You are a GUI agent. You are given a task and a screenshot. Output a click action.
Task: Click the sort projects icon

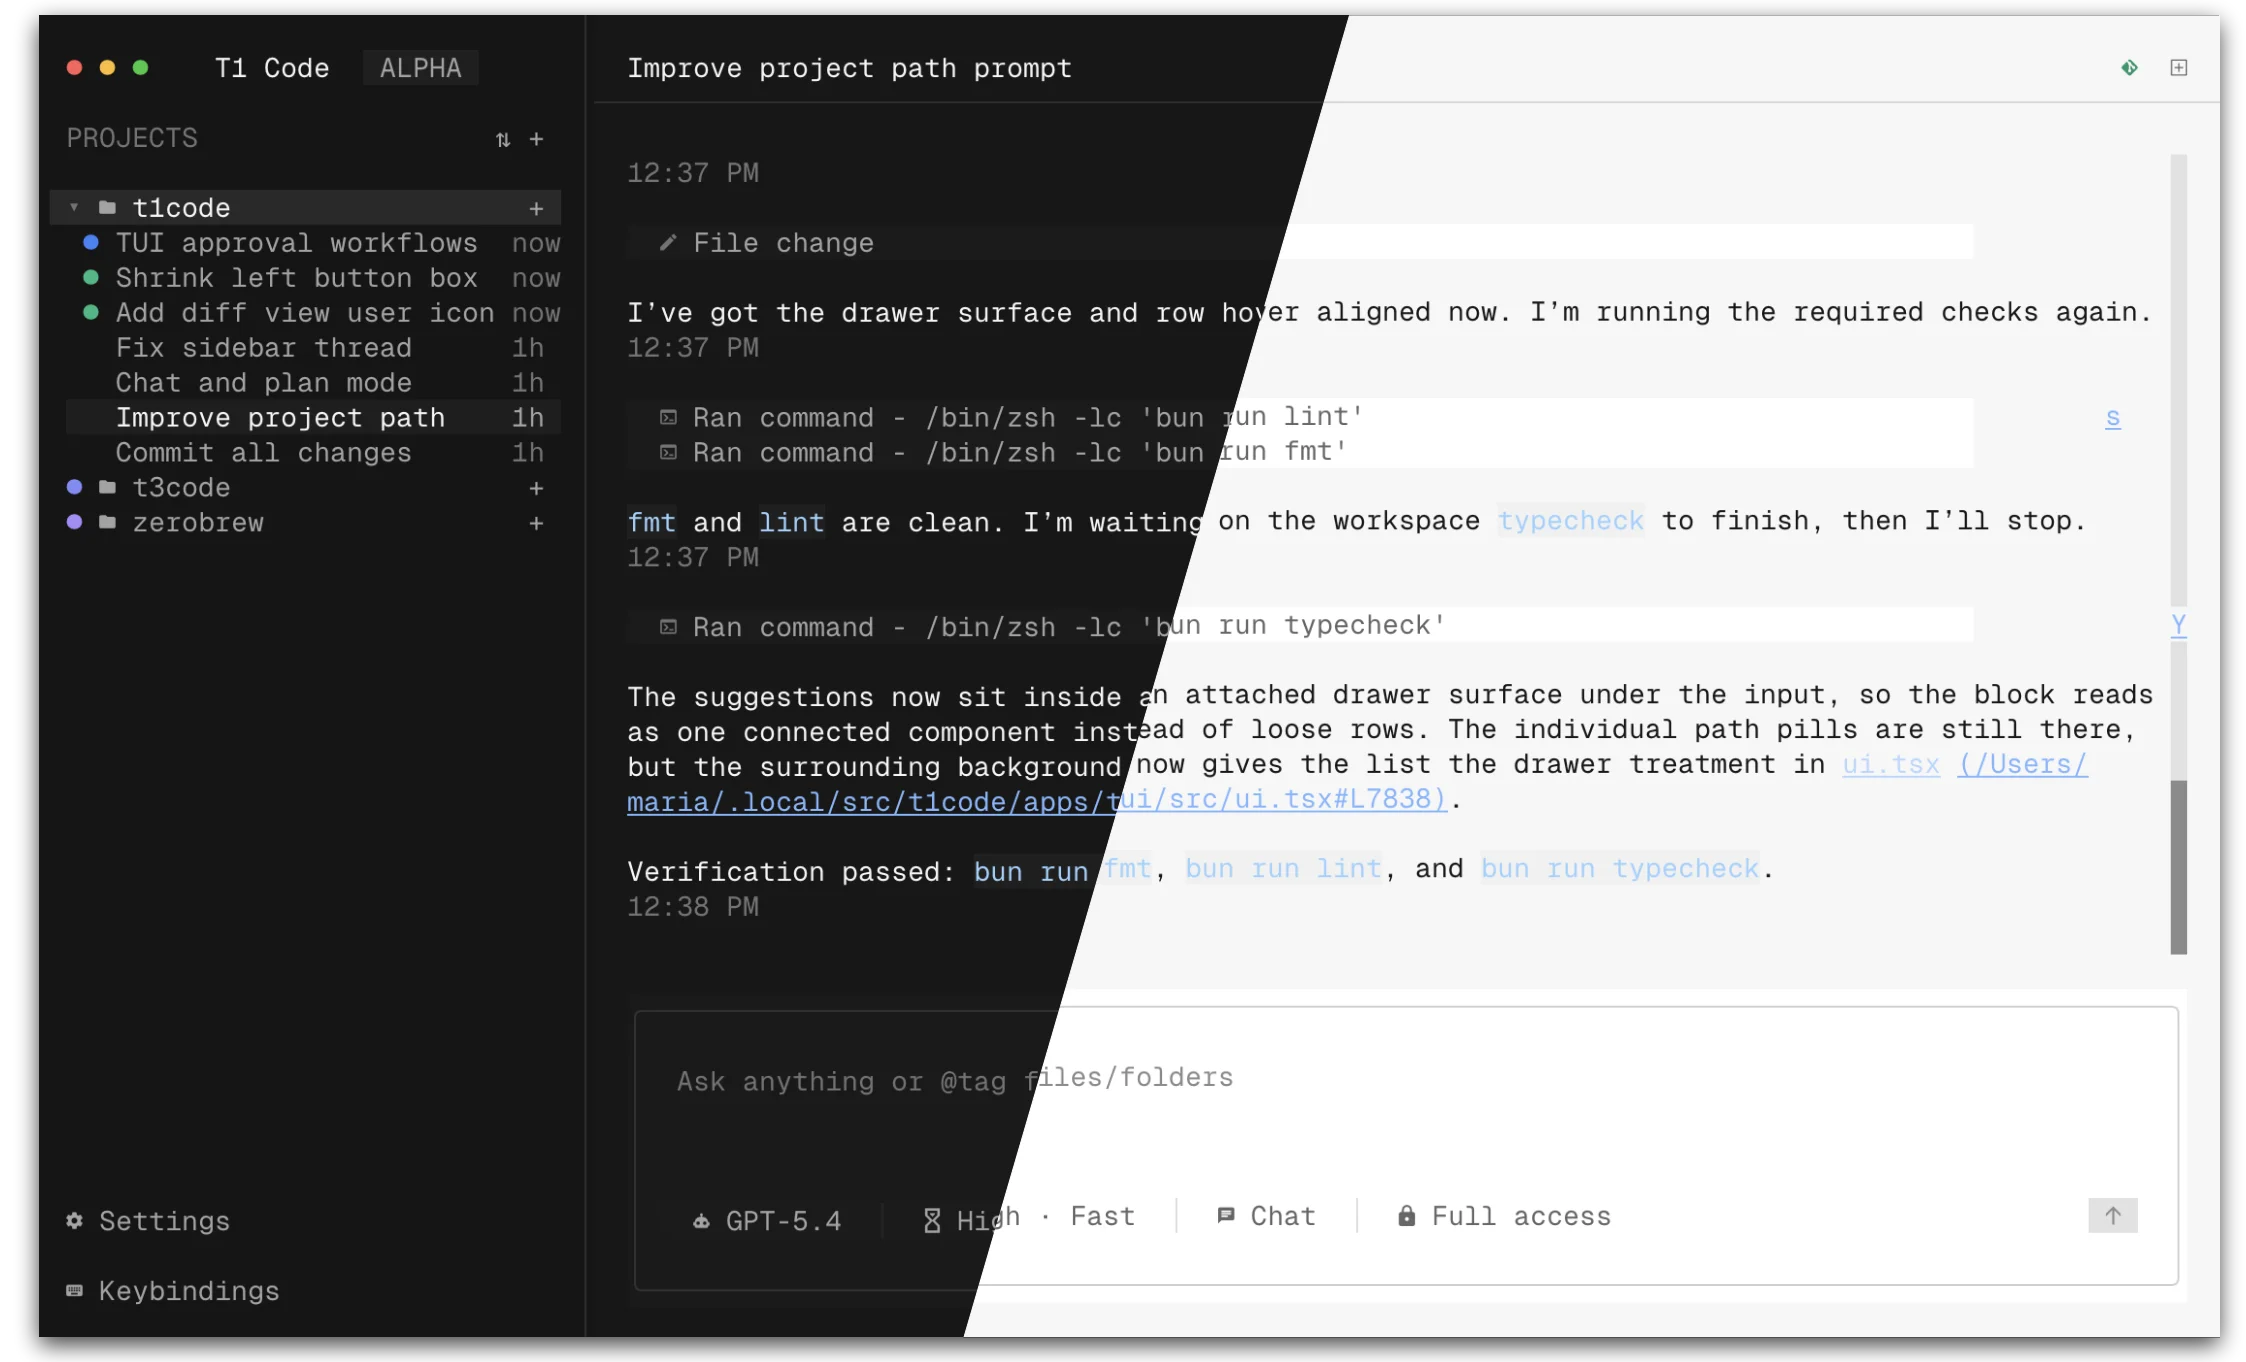click(x=503, y=140)
